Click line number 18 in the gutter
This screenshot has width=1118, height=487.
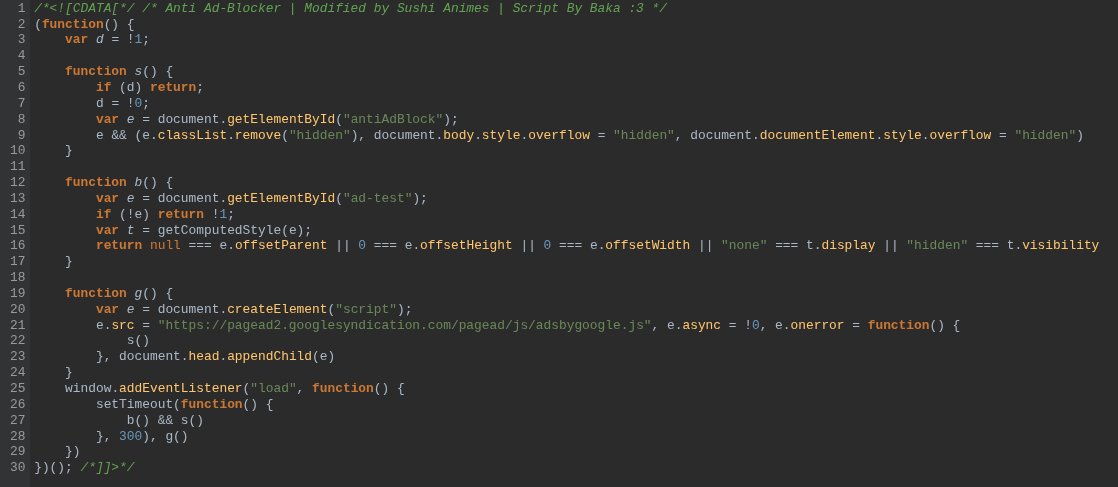point(18,277)
